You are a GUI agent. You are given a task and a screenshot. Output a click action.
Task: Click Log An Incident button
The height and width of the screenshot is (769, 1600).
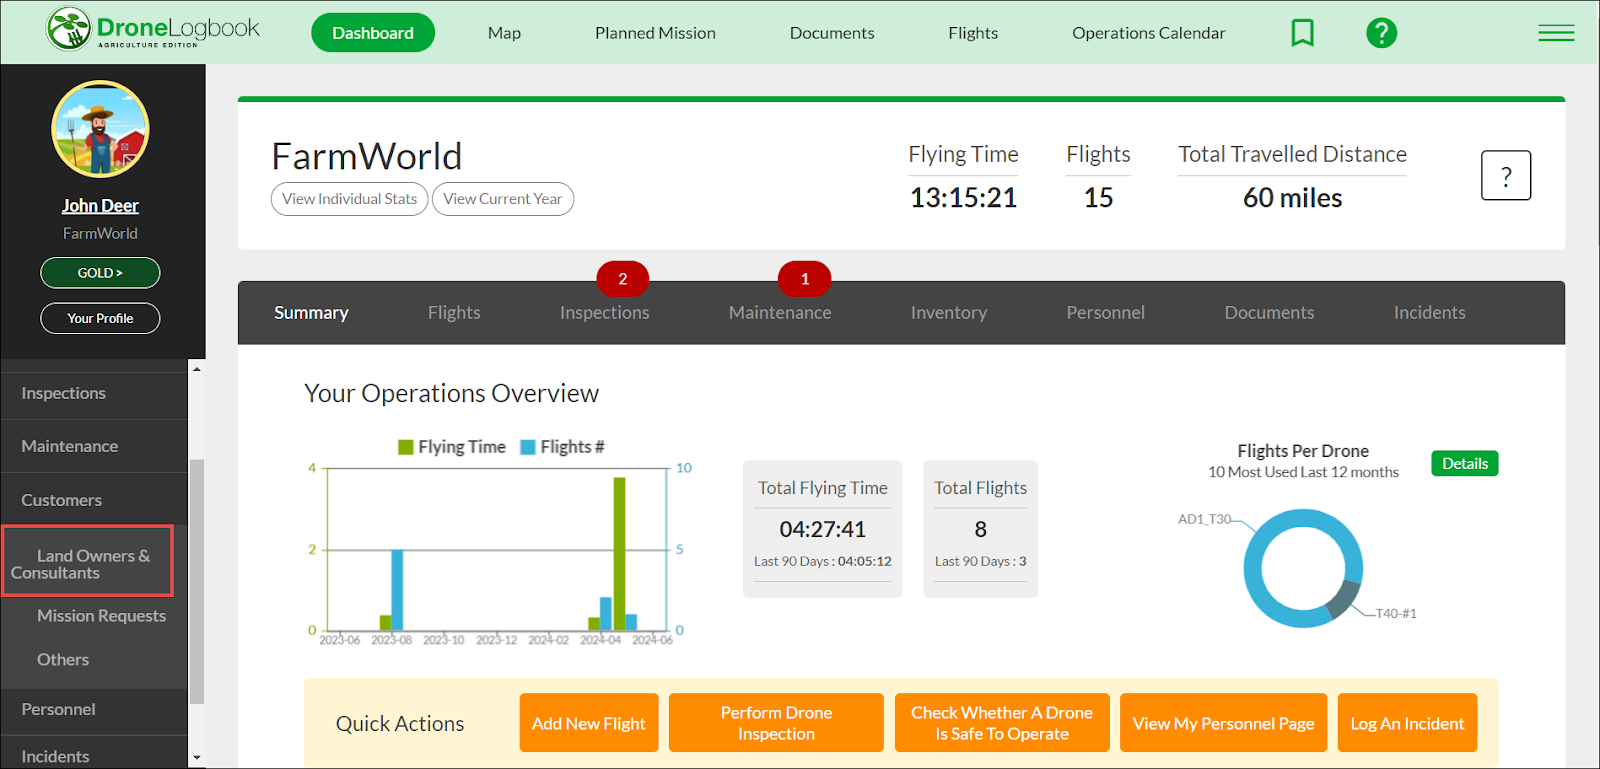(1407, 723)
